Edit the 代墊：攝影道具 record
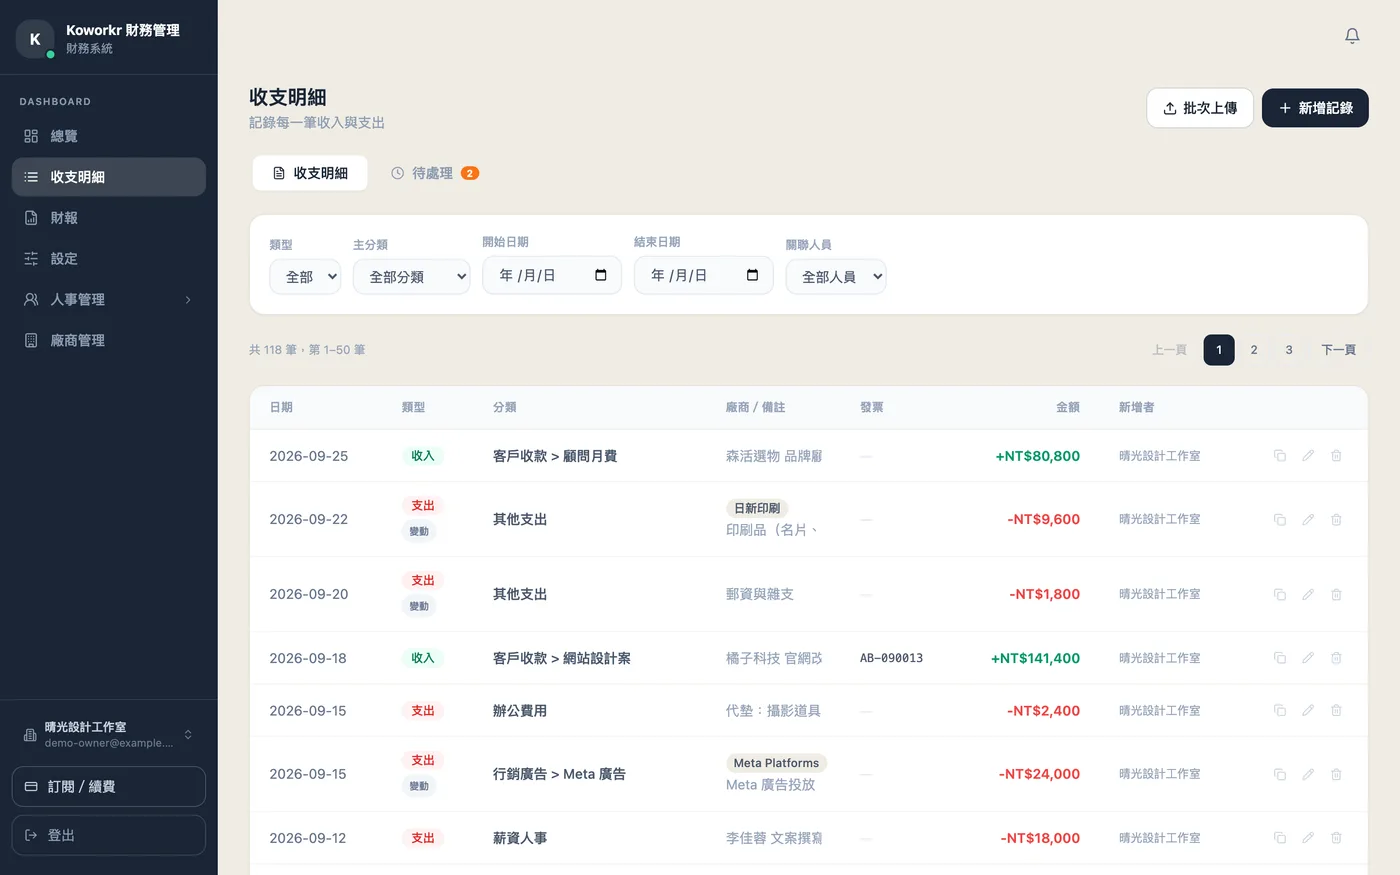The height and width of the screenshot is (875, 1400). [1308, 711]
